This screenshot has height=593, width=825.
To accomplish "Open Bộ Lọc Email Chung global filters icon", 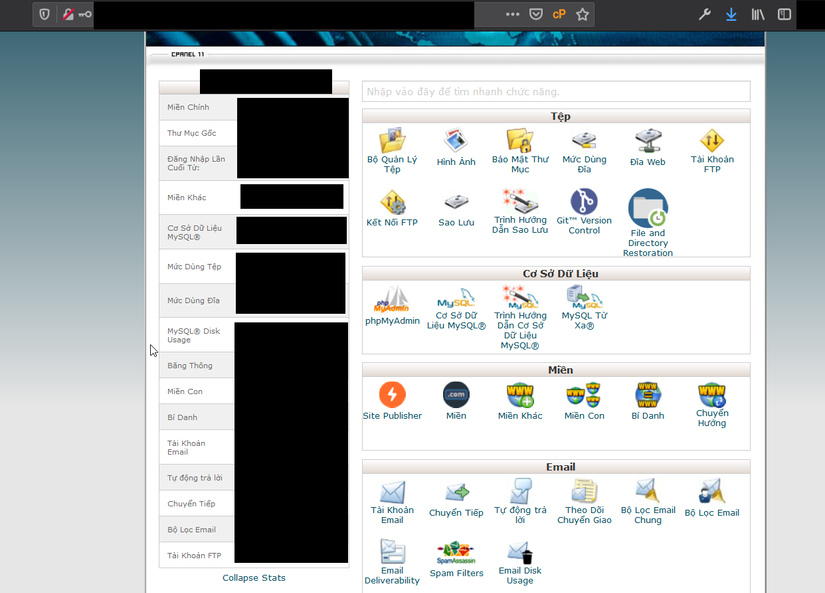I will [648, 491].
